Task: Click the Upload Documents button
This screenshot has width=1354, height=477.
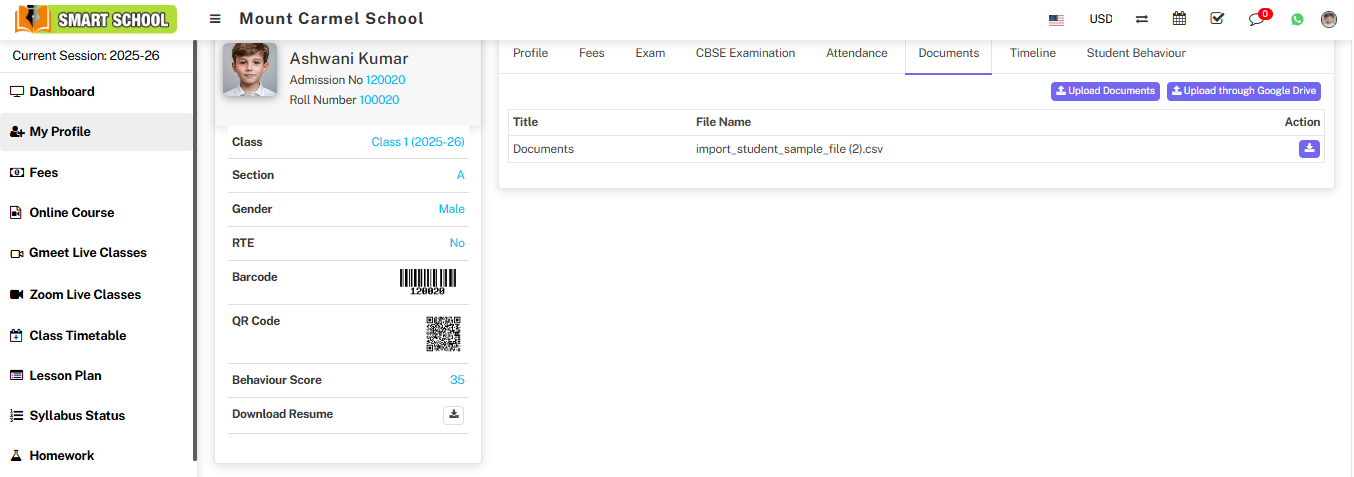Action: [x=1105, y=91]
